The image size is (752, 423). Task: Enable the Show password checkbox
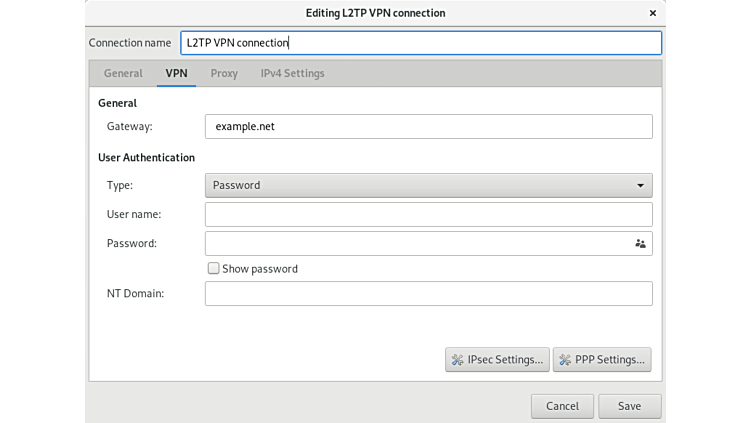213,269
